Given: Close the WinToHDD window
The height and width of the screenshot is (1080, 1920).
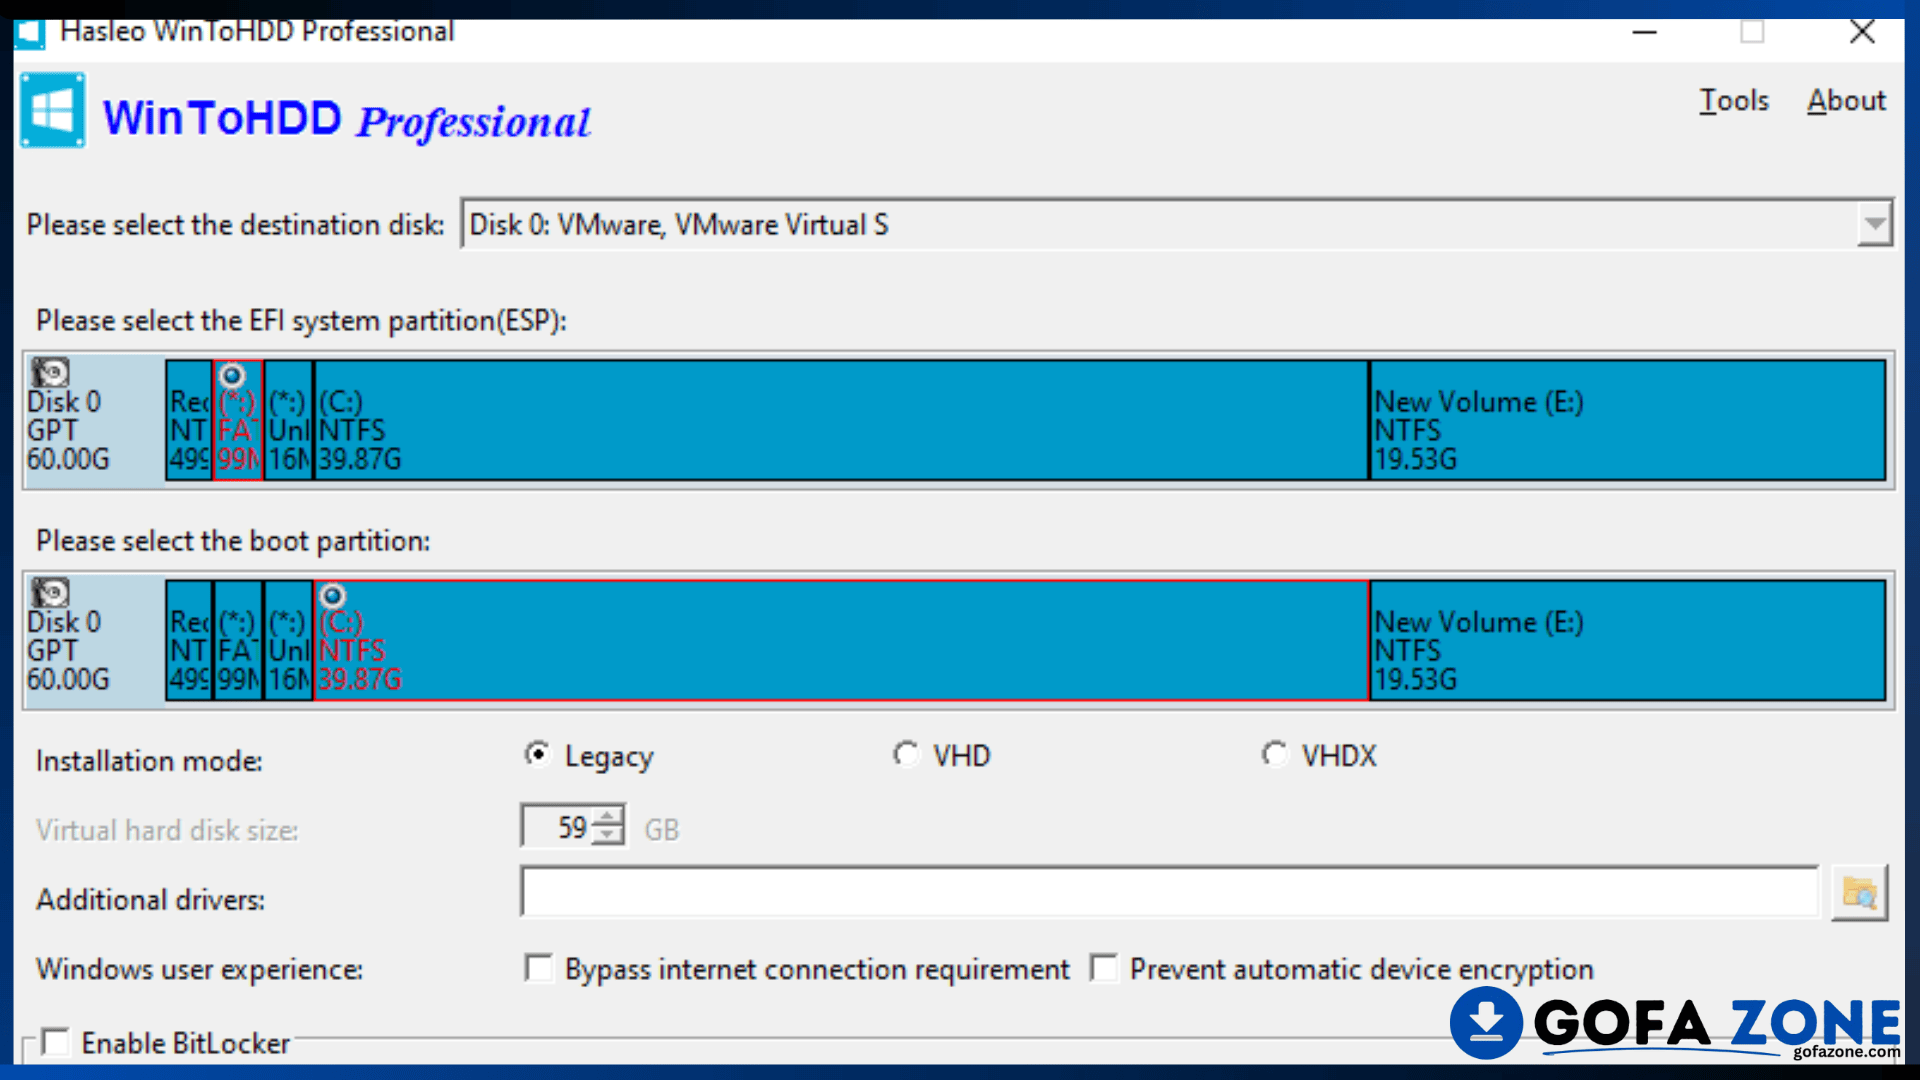Looking at the screenshot, I should pos(1862,32).
